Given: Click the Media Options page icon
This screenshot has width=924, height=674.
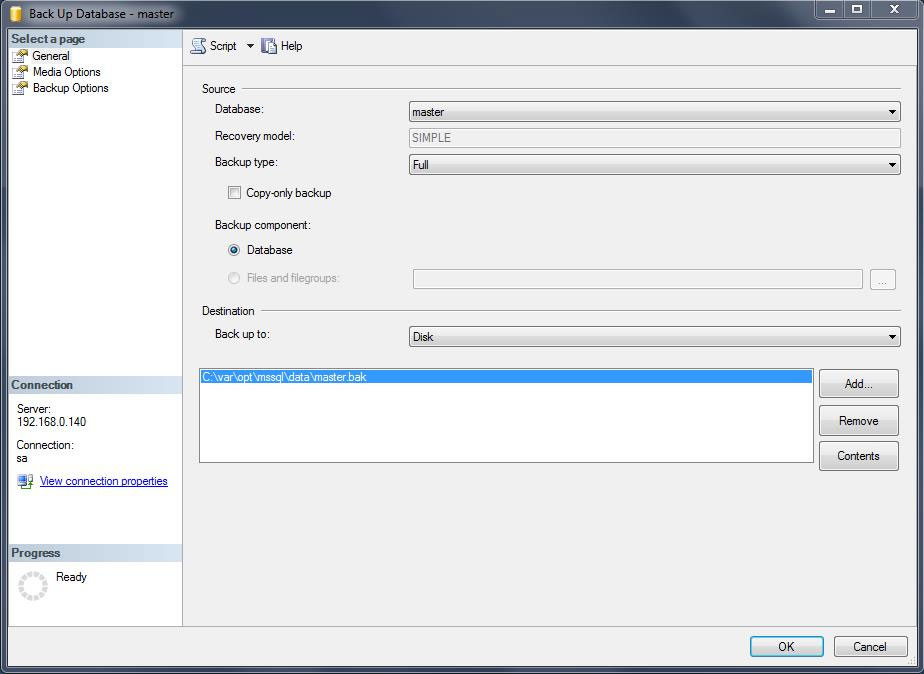Looking at the screenshot, I should click(x=20, y=72).
